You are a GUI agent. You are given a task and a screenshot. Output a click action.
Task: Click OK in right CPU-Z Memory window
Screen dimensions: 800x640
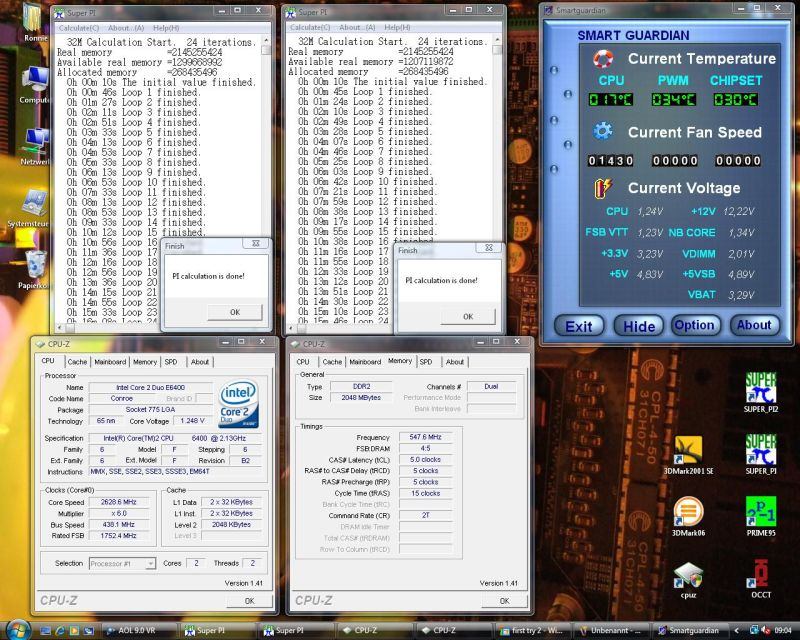coord(505,601)
